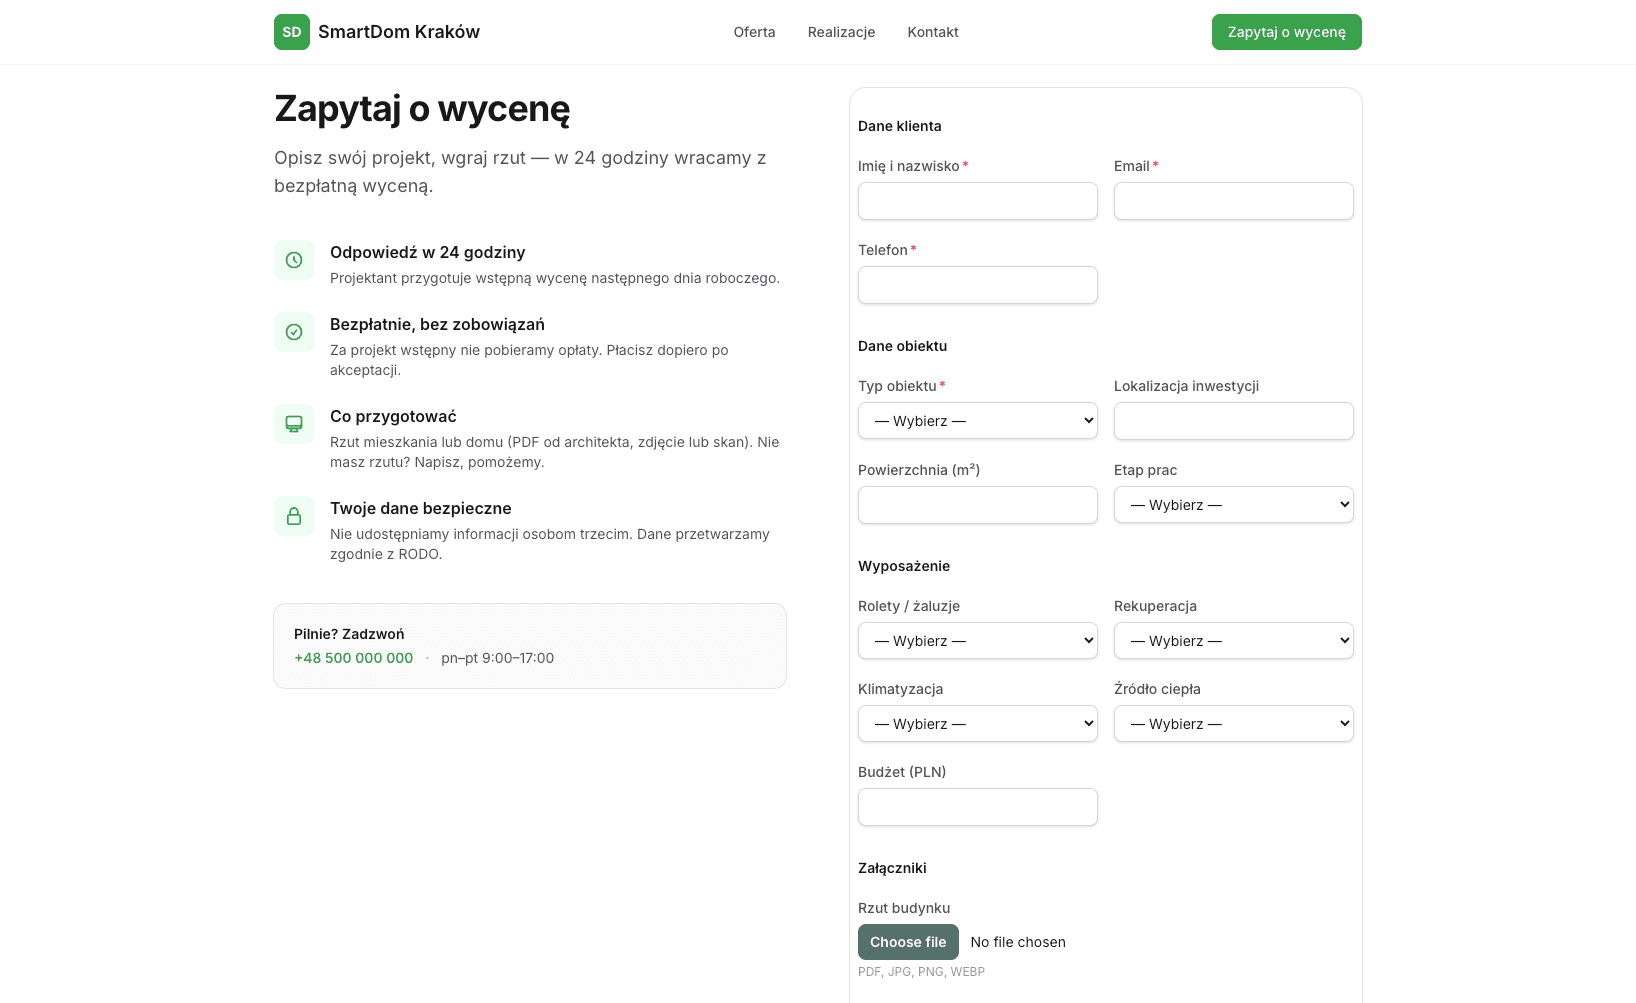Expand the Etap prac select
This screenshot has height=1003, width=1636.
click(1233, 505)
